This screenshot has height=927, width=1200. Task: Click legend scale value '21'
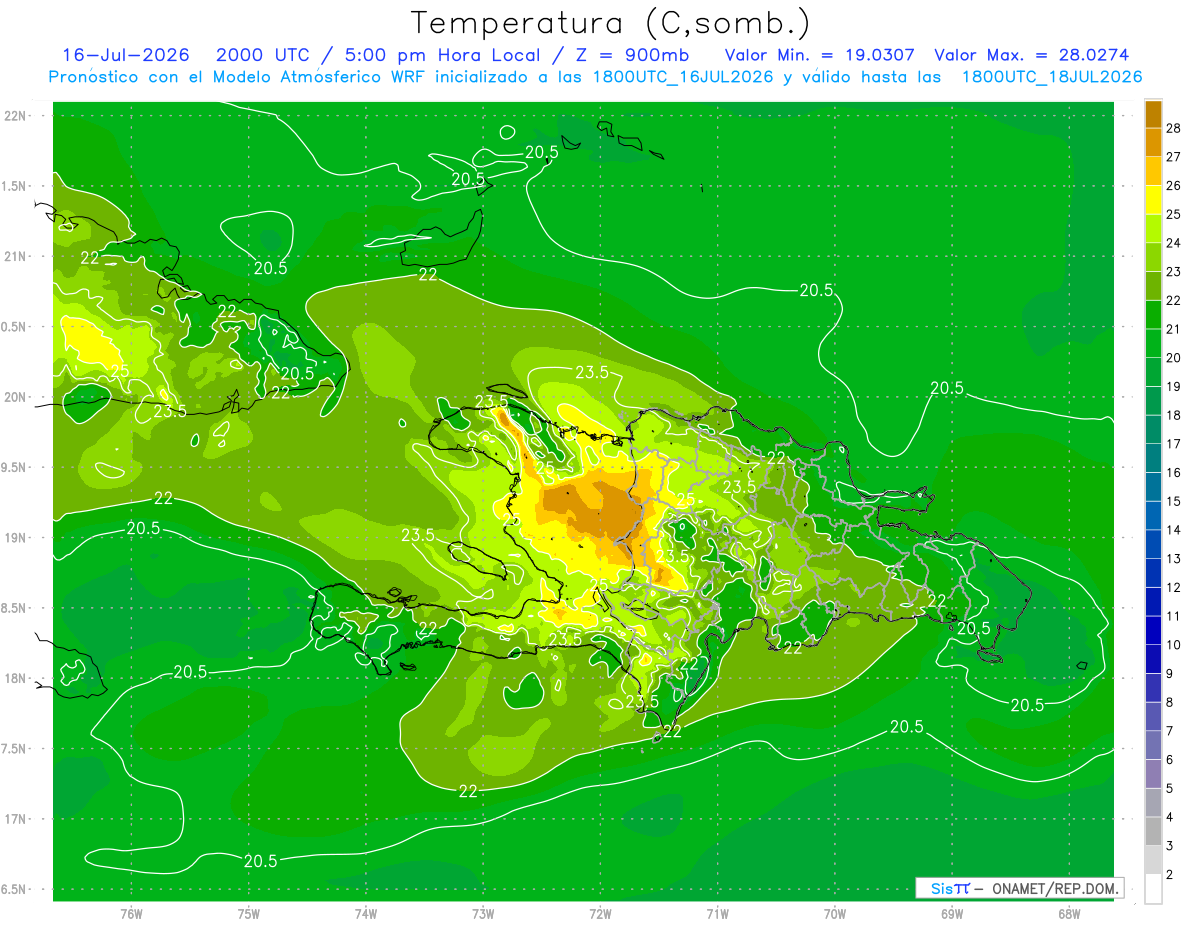pyautogui.click(x=1174, y=329)
